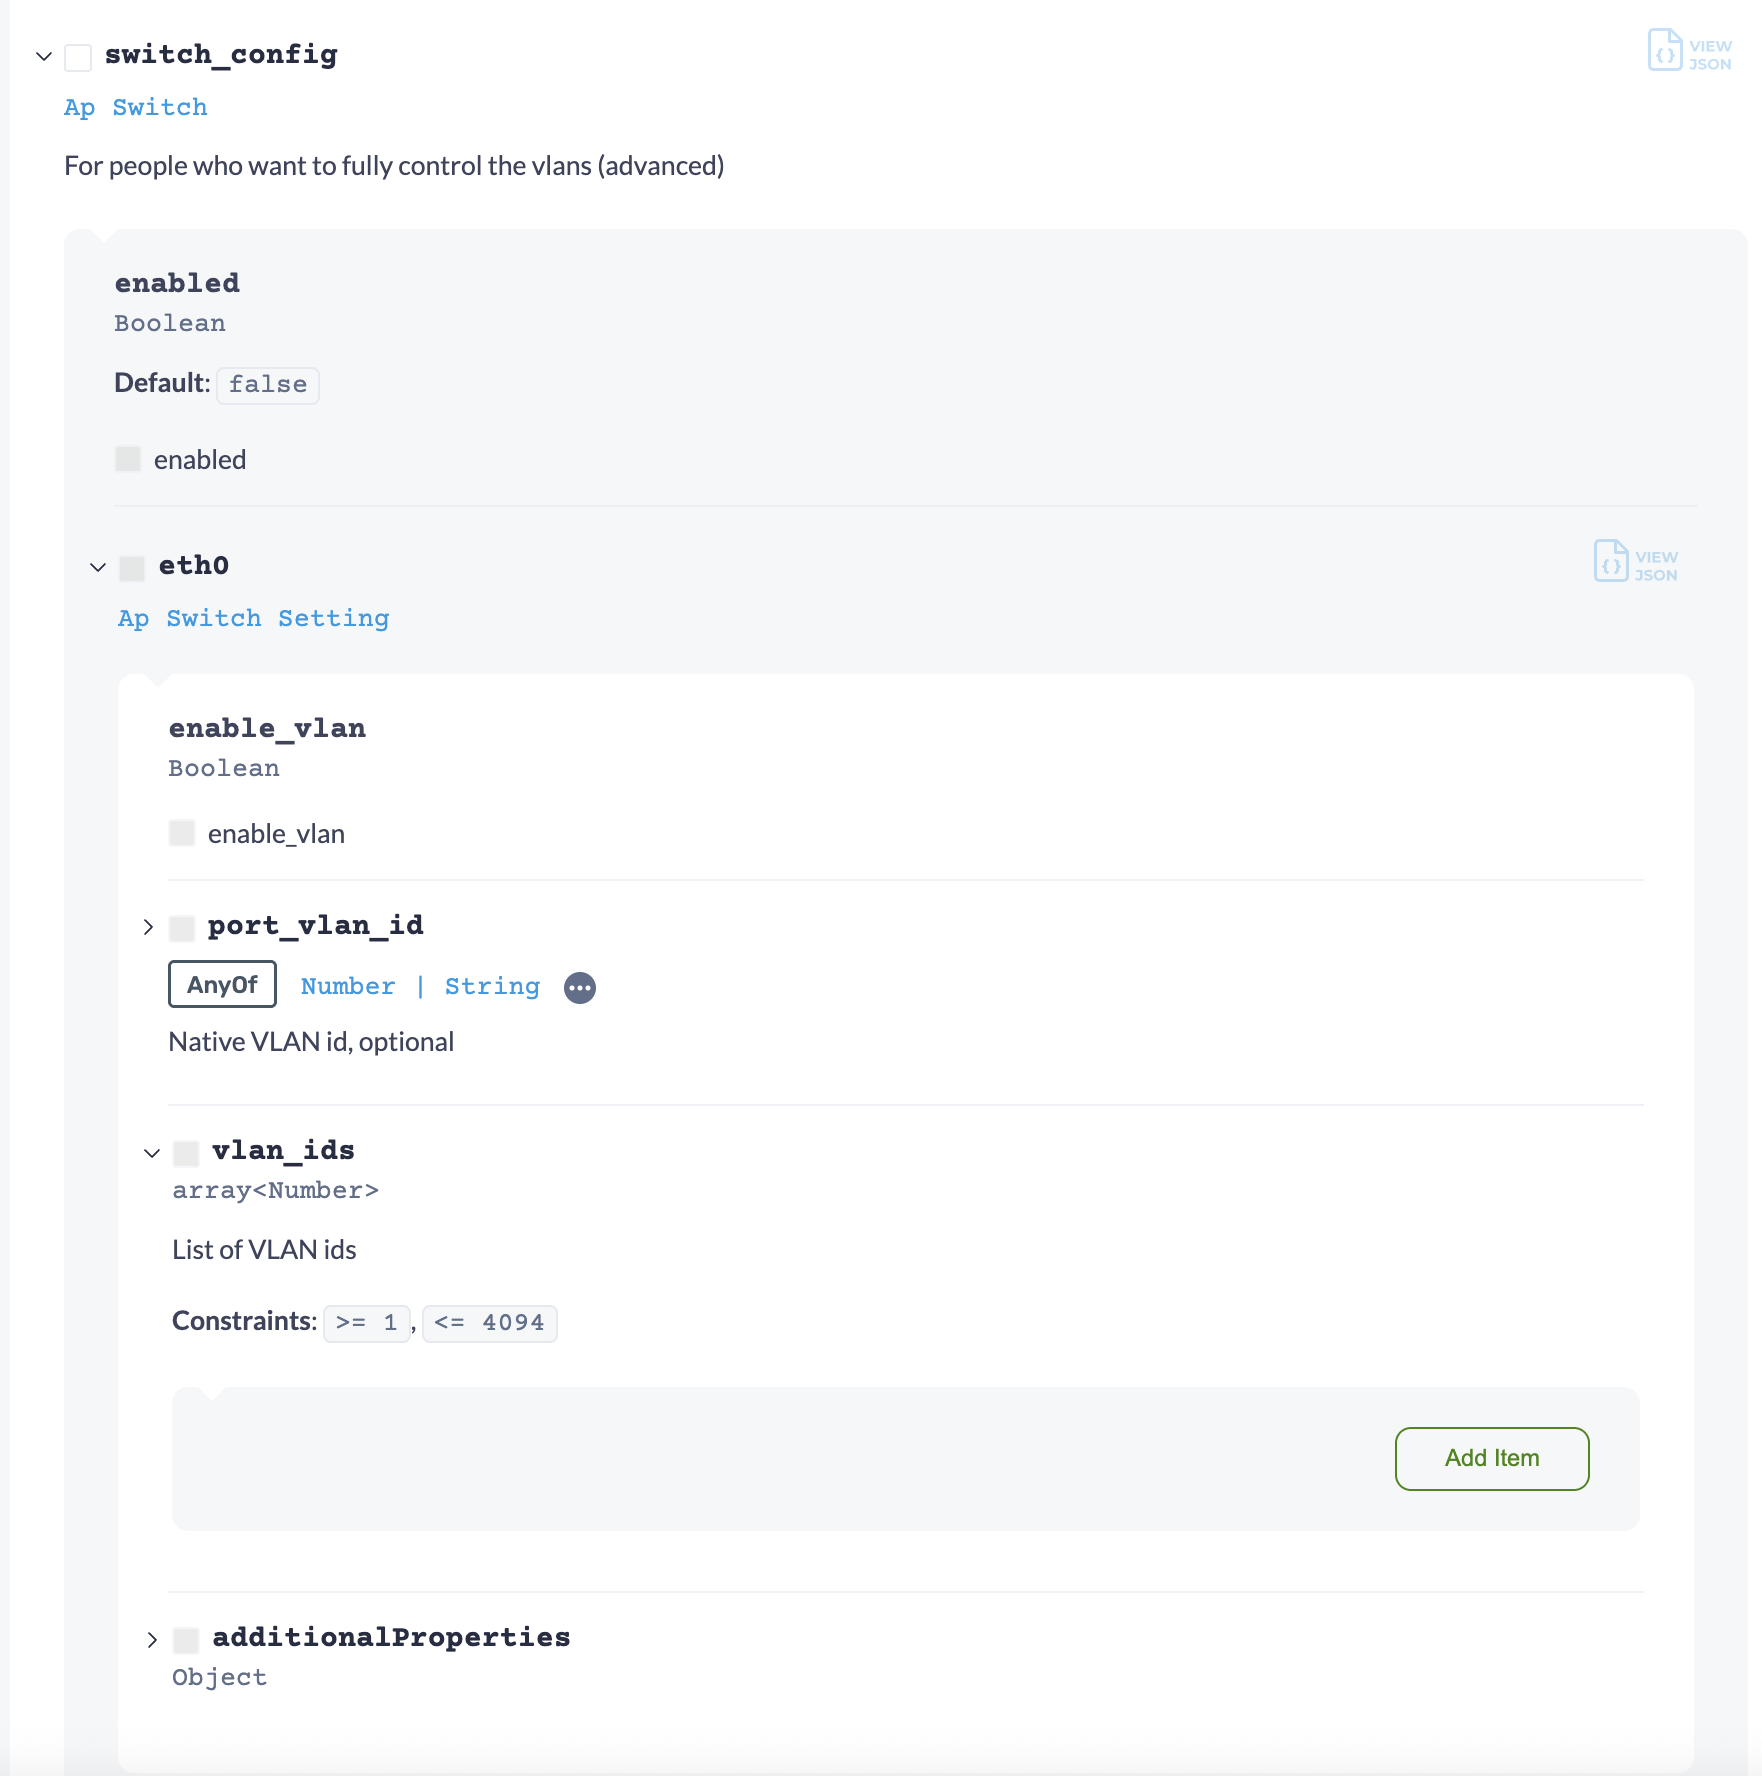Image resolution: width=1762 pixels, height=1776 pixels.
Task: Tick the port_vlan_id checkbox
Action: (x=182, y=928)
